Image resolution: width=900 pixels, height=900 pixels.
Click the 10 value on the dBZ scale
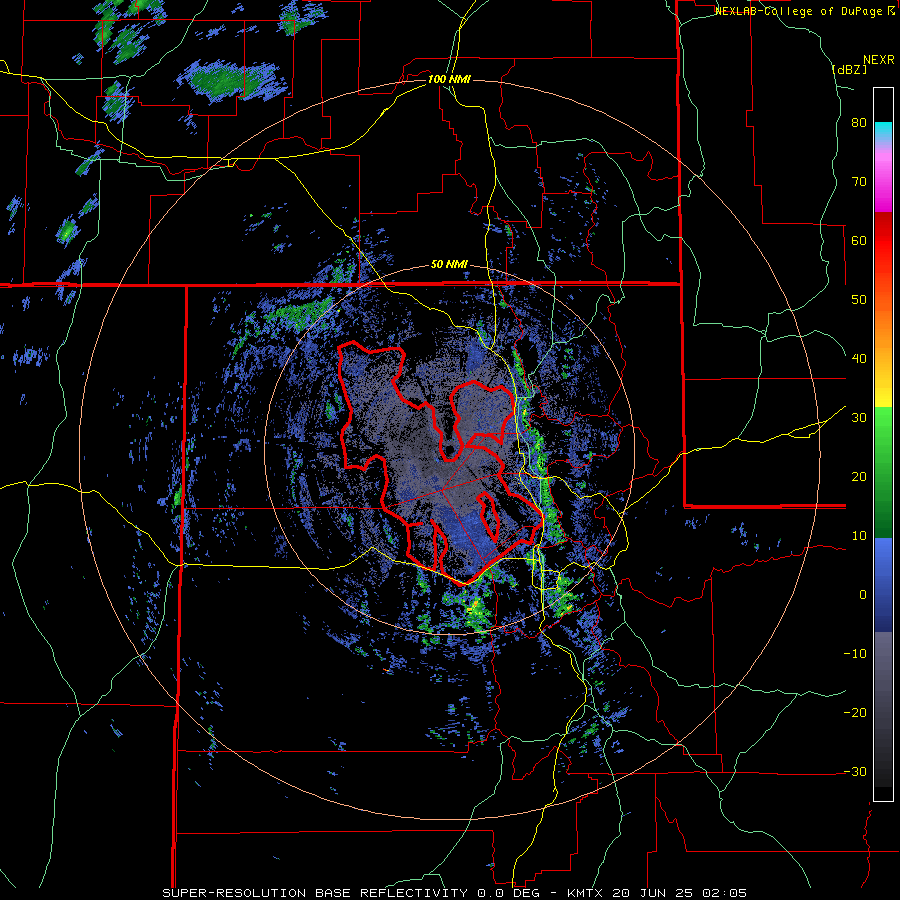point(859,536)
